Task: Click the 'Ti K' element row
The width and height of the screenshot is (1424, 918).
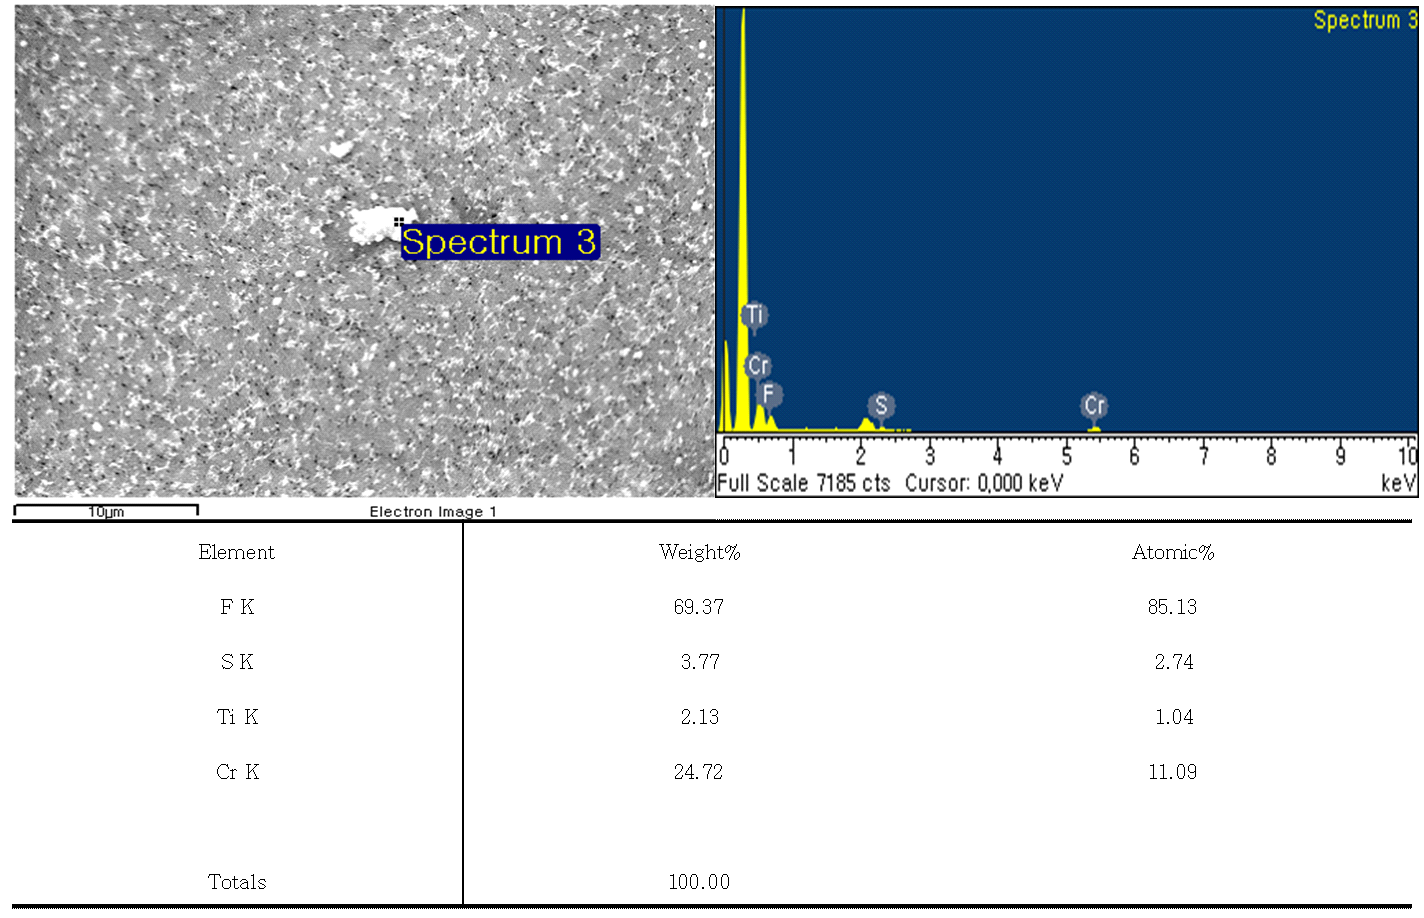Action: click(x=237, y=717)
